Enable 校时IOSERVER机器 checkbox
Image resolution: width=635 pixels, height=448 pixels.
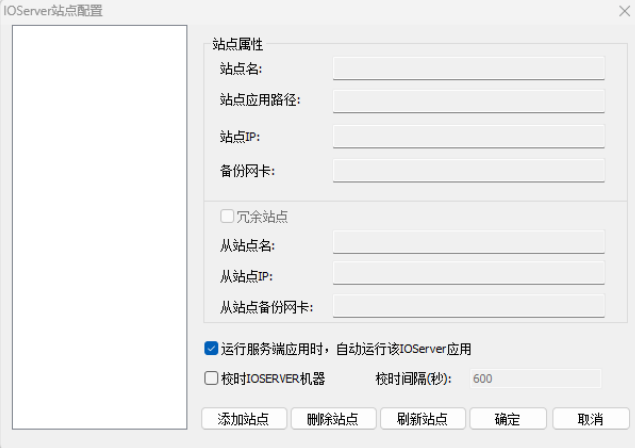pos(211,378)
